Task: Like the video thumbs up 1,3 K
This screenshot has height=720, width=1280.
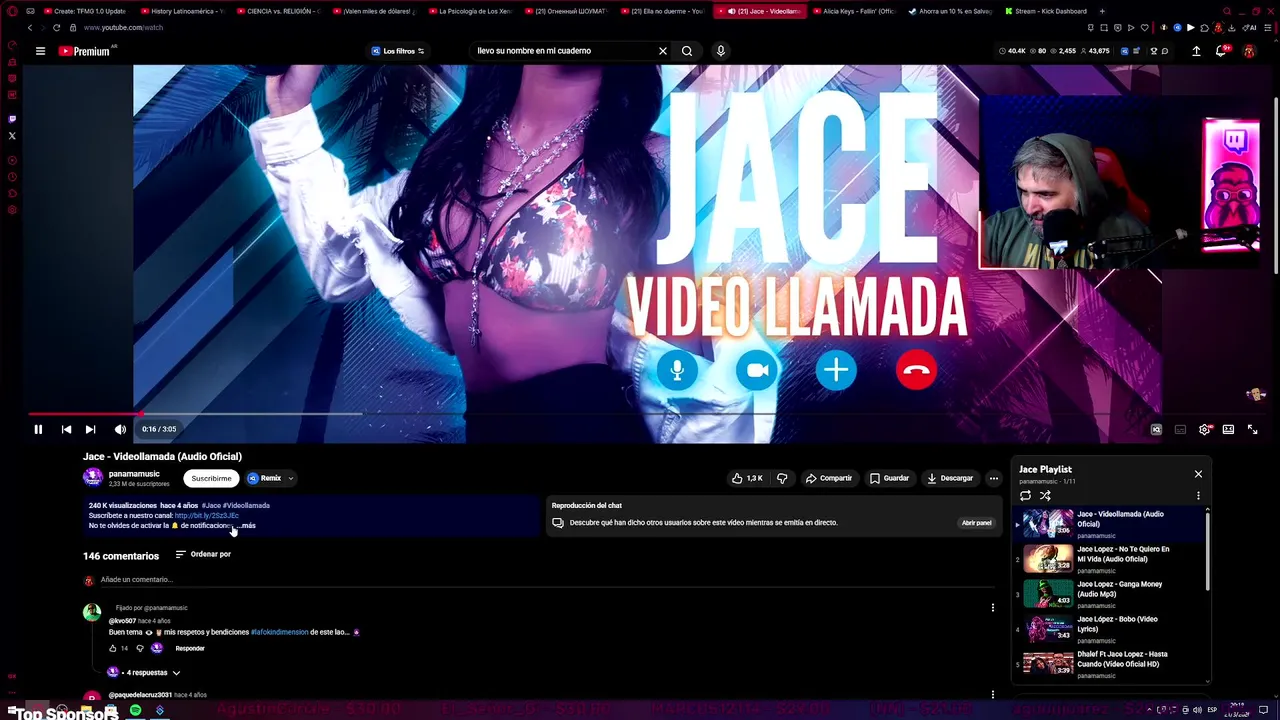Action: pyautogui.click(x=747, y=478)
